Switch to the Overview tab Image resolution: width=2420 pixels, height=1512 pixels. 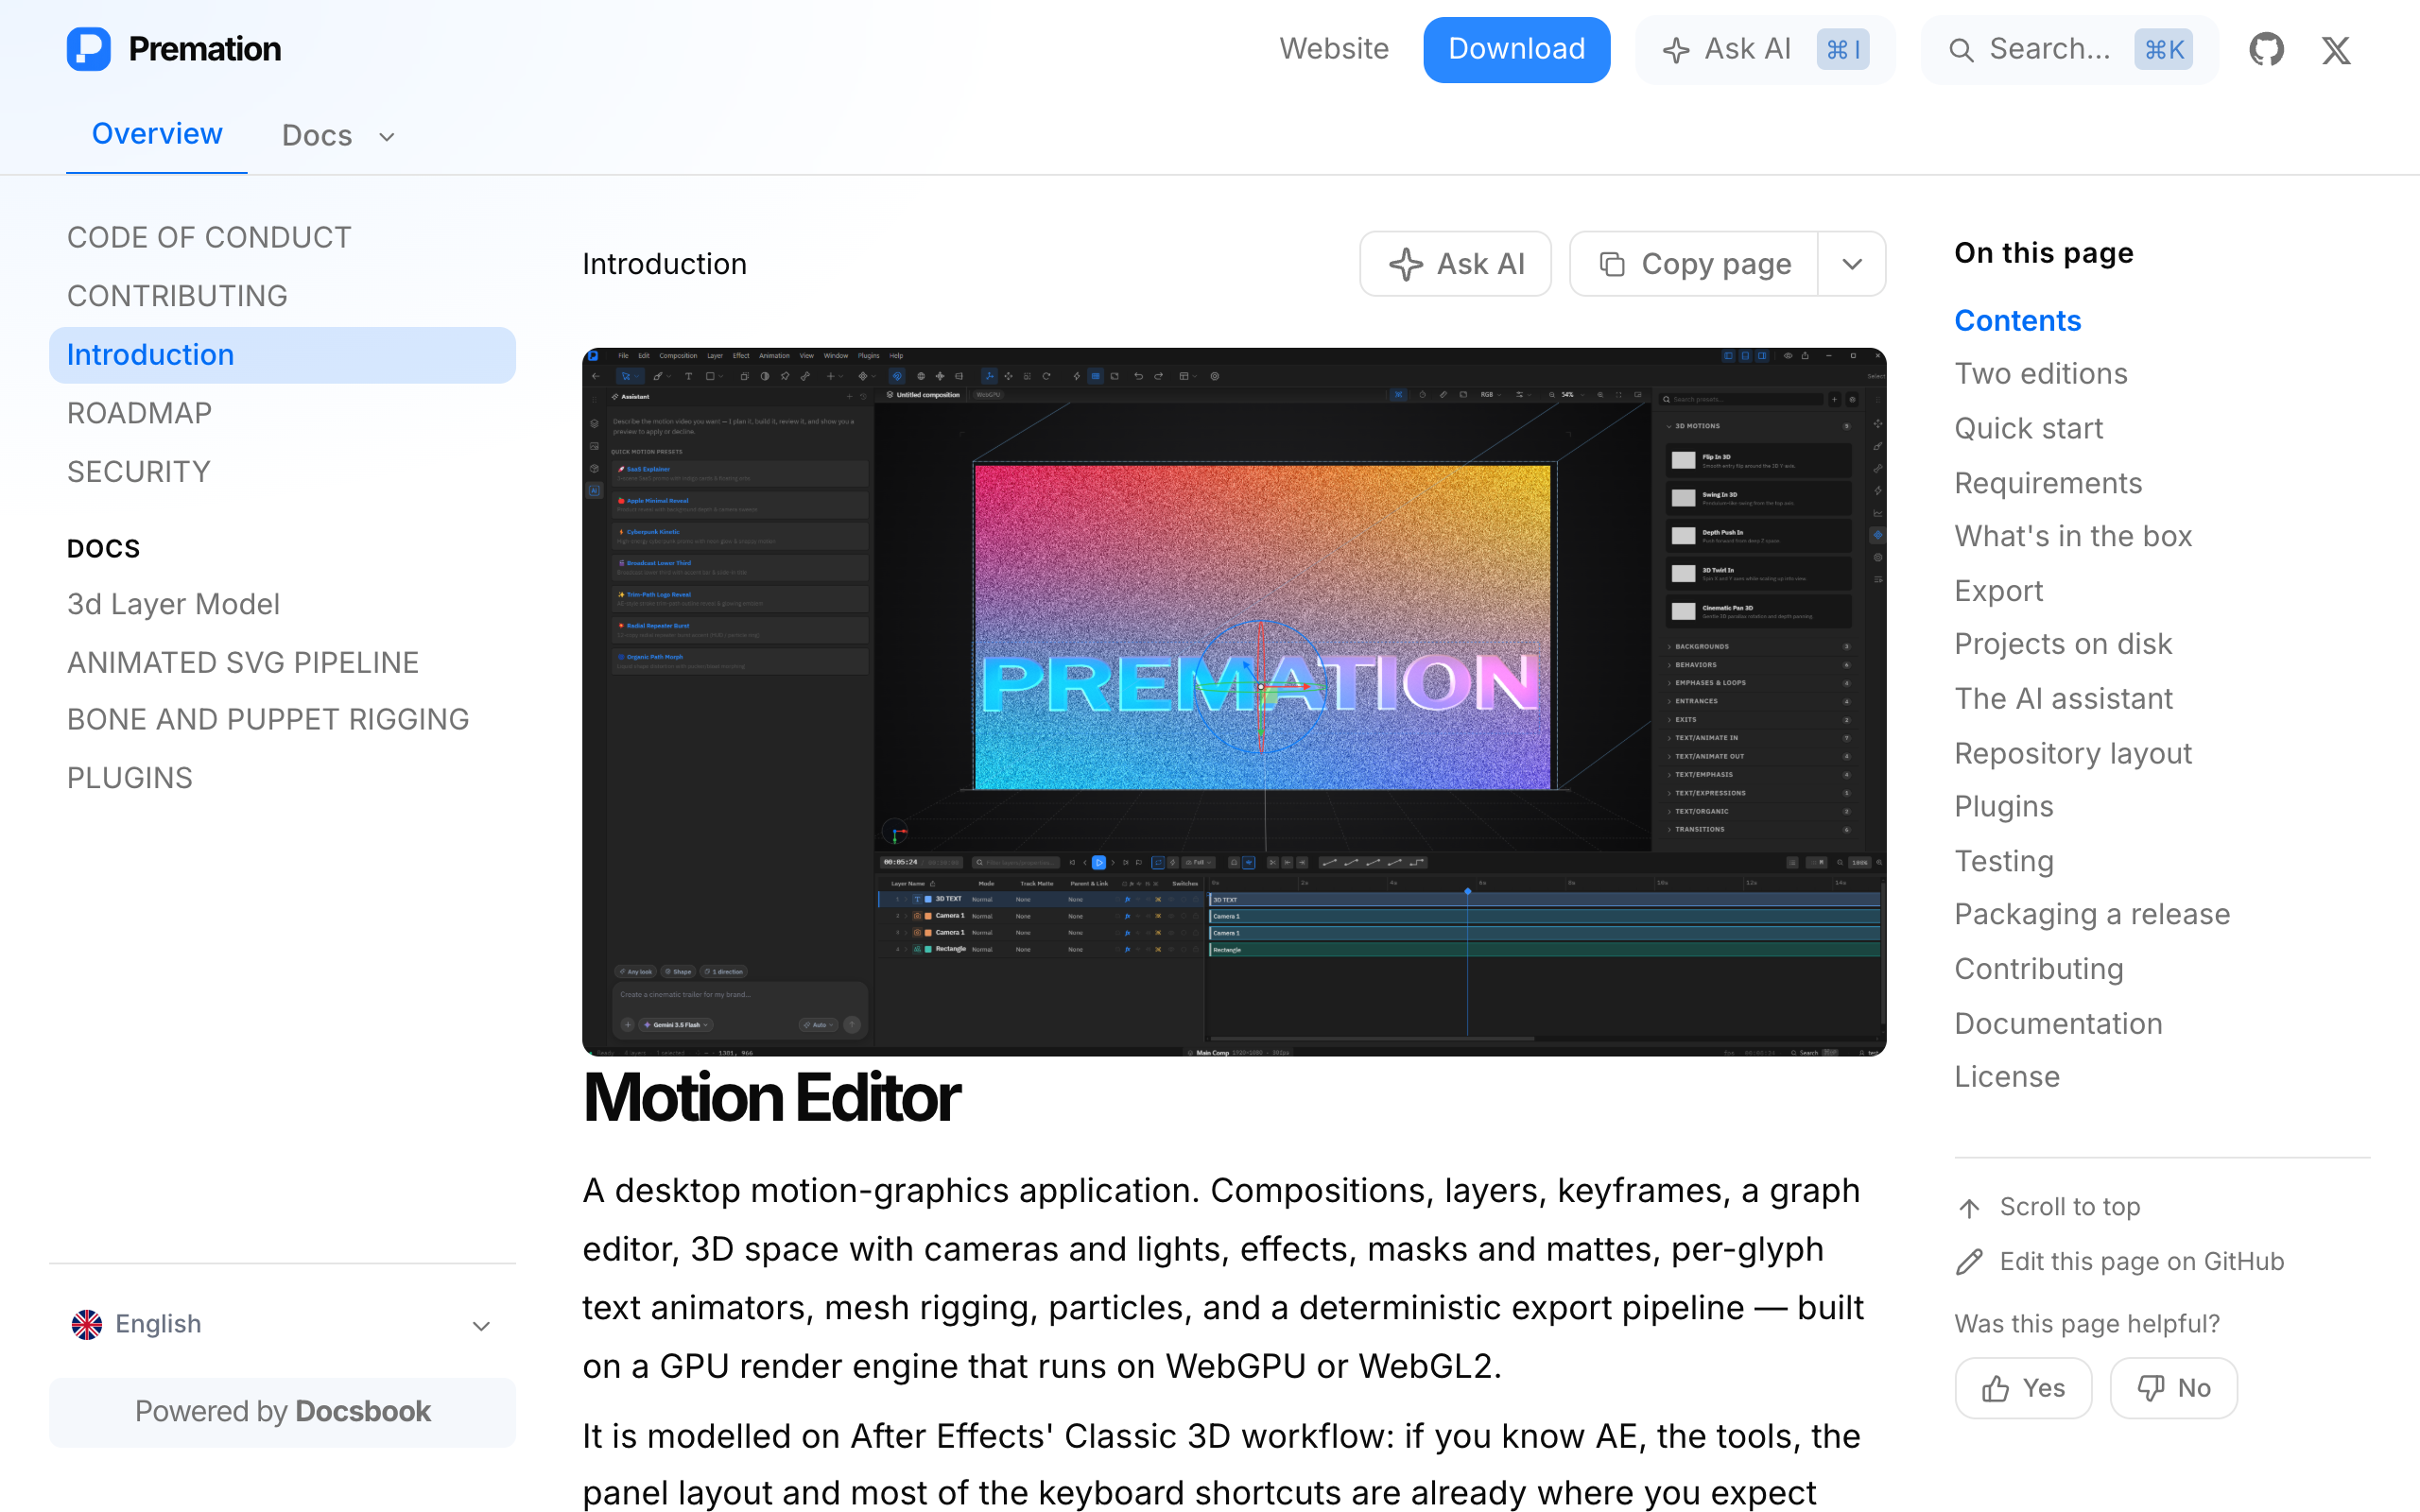point(157,134)
